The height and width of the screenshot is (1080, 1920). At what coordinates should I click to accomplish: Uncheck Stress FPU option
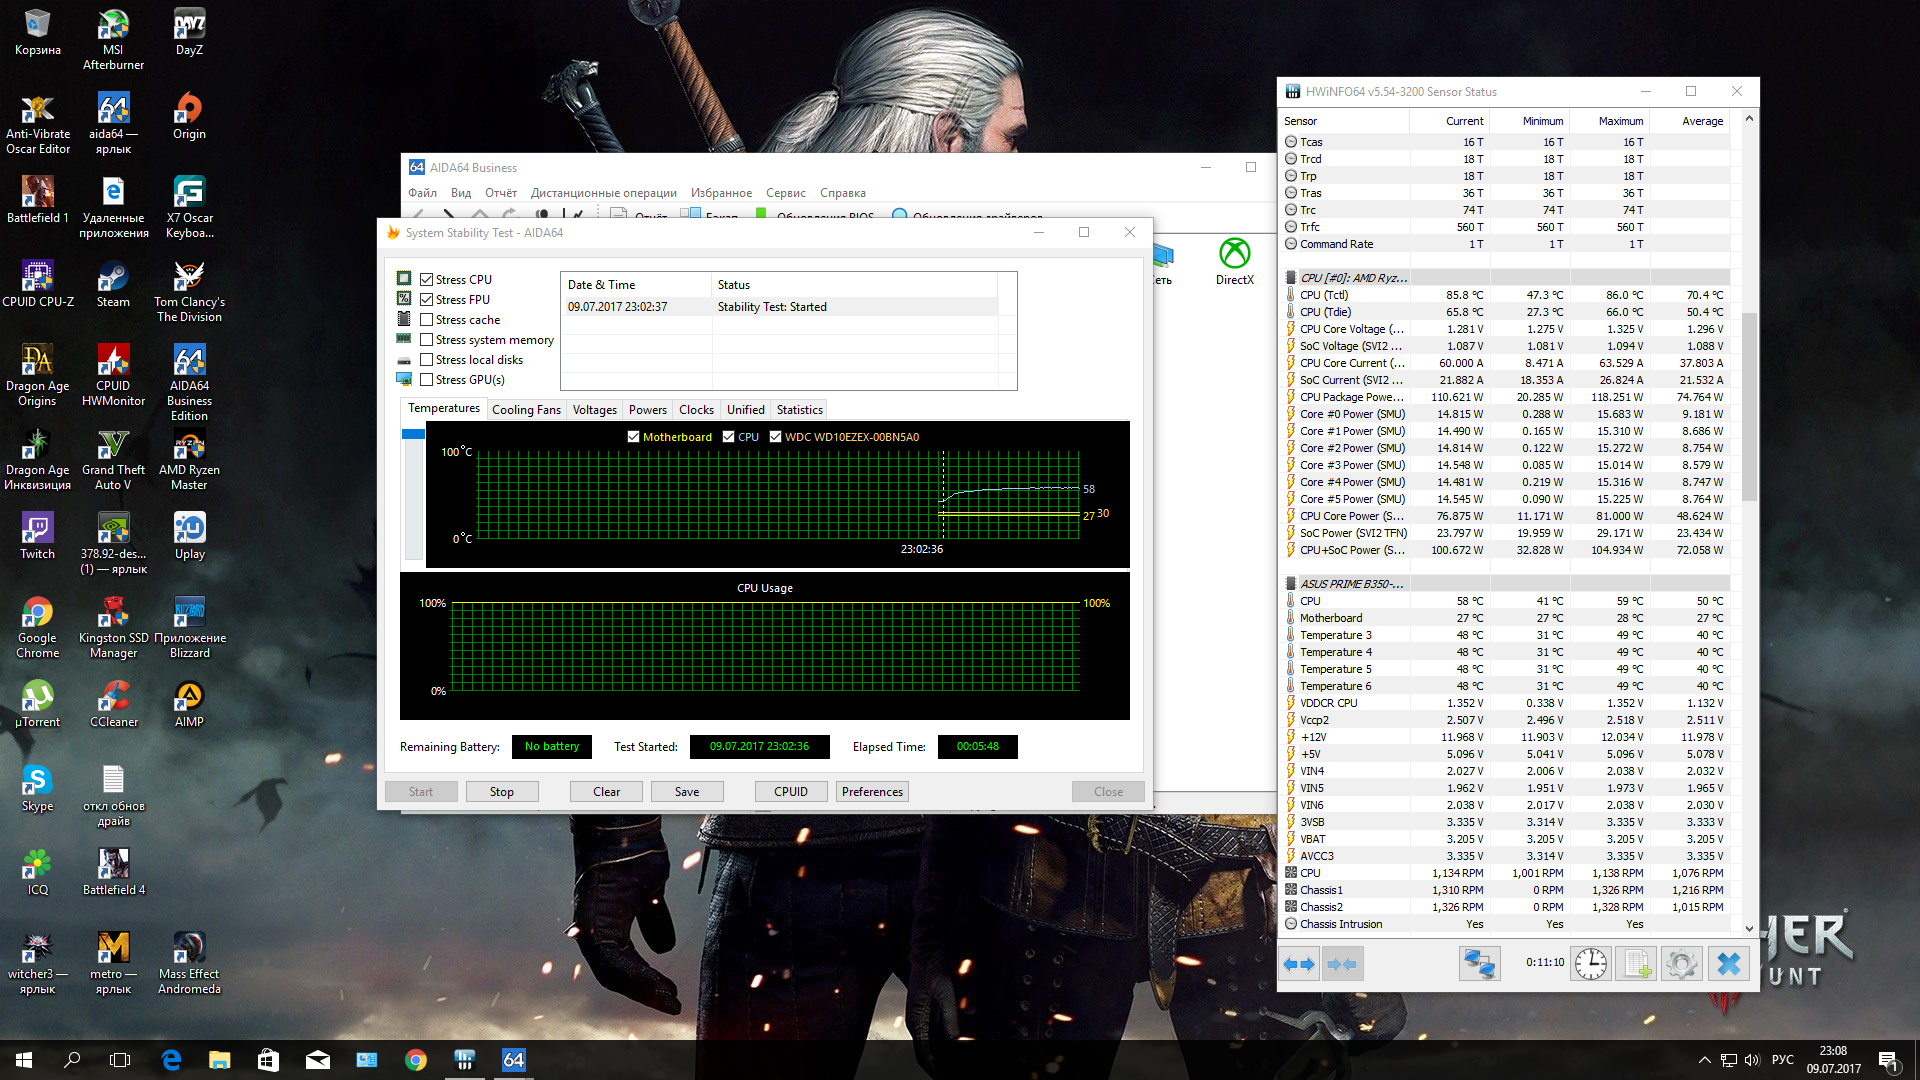[x=427, y=300]
